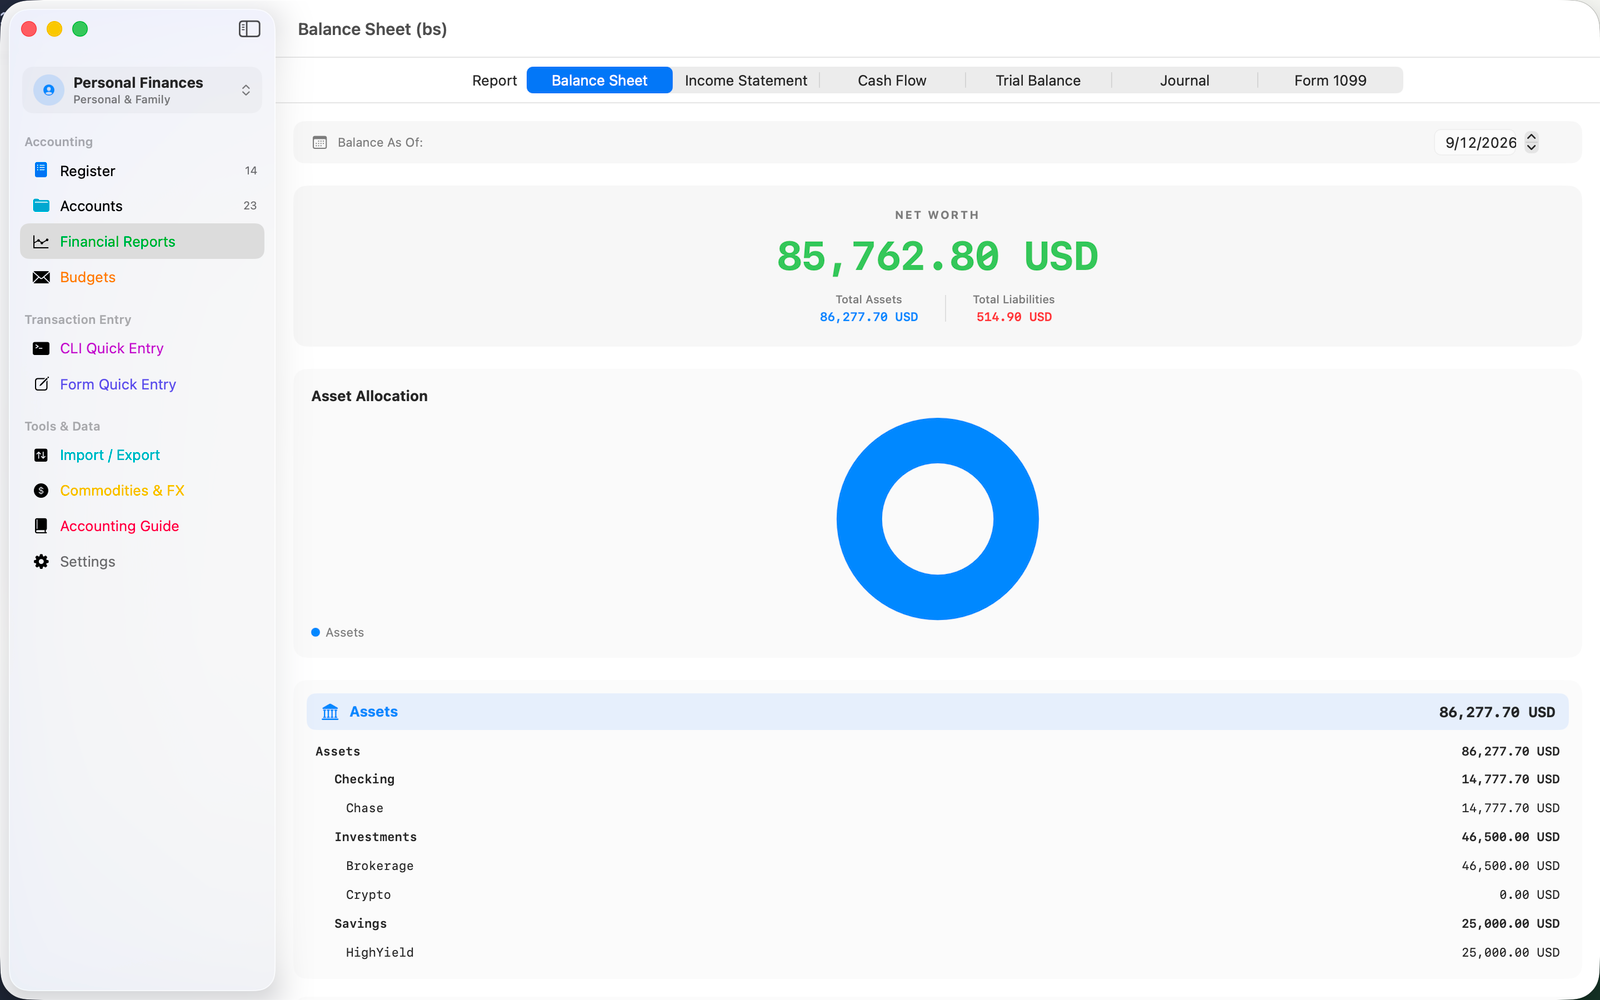
Task: Click the Accounts count badge 23
Action: click(x=250, y=205)
